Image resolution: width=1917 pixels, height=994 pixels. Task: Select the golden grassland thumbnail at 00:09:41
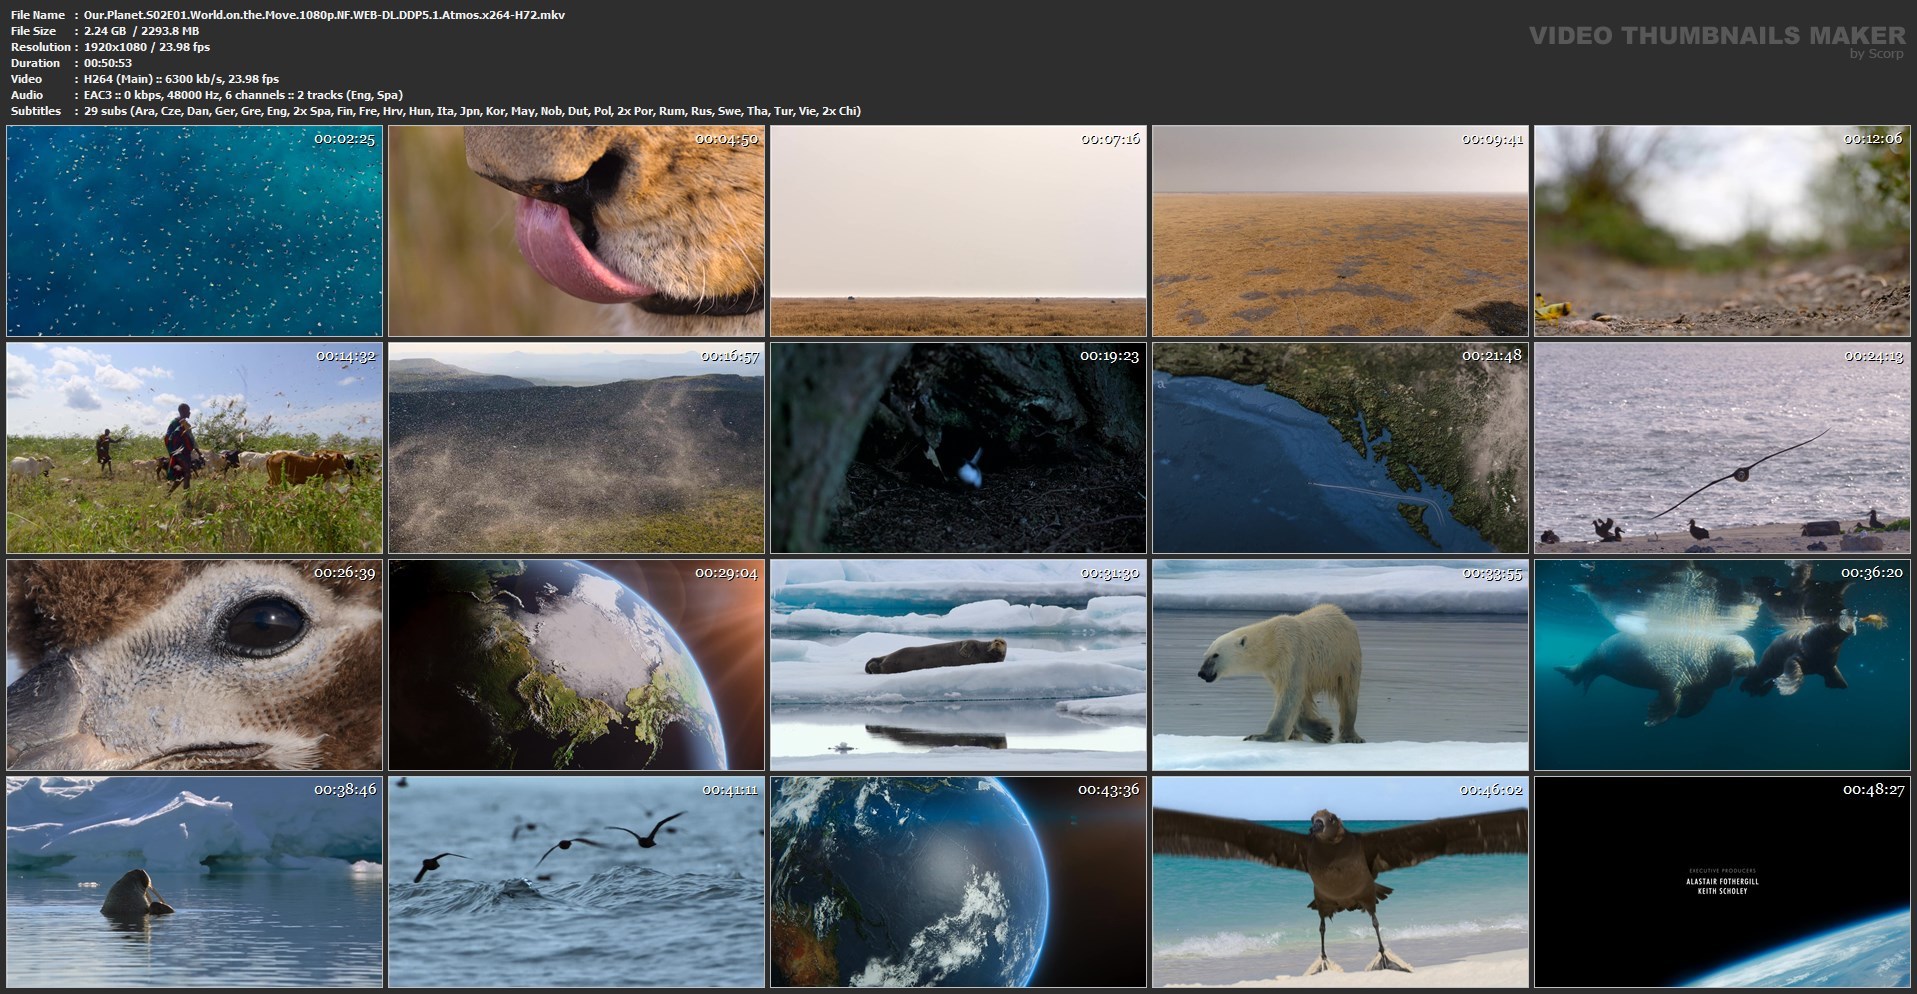pyautogui.click(x=1341, y=231)
